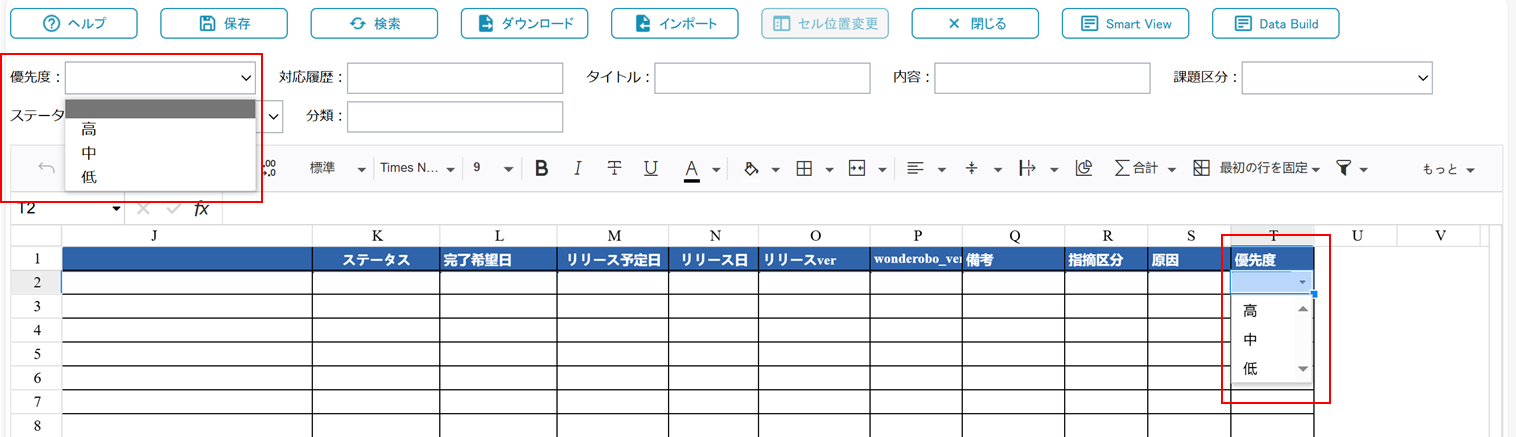Insert a chart with the chart icon

[x=1083, y=168]
